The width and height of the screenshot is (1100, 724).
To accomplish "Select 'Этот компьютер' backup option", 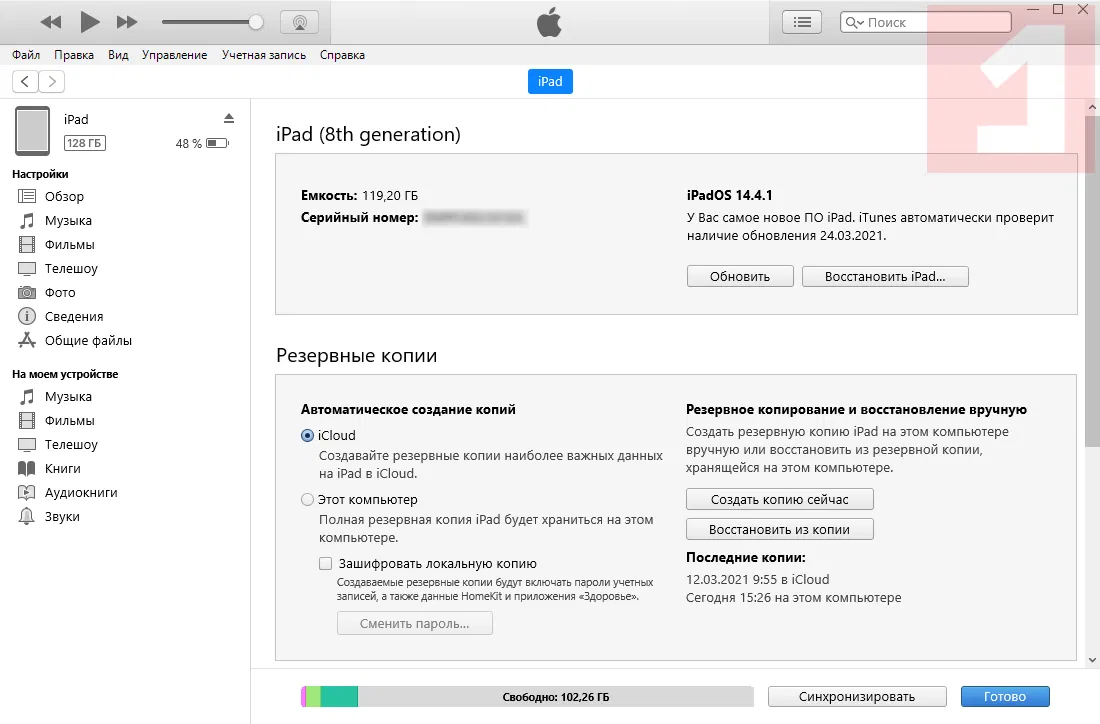I will point(308,500).
